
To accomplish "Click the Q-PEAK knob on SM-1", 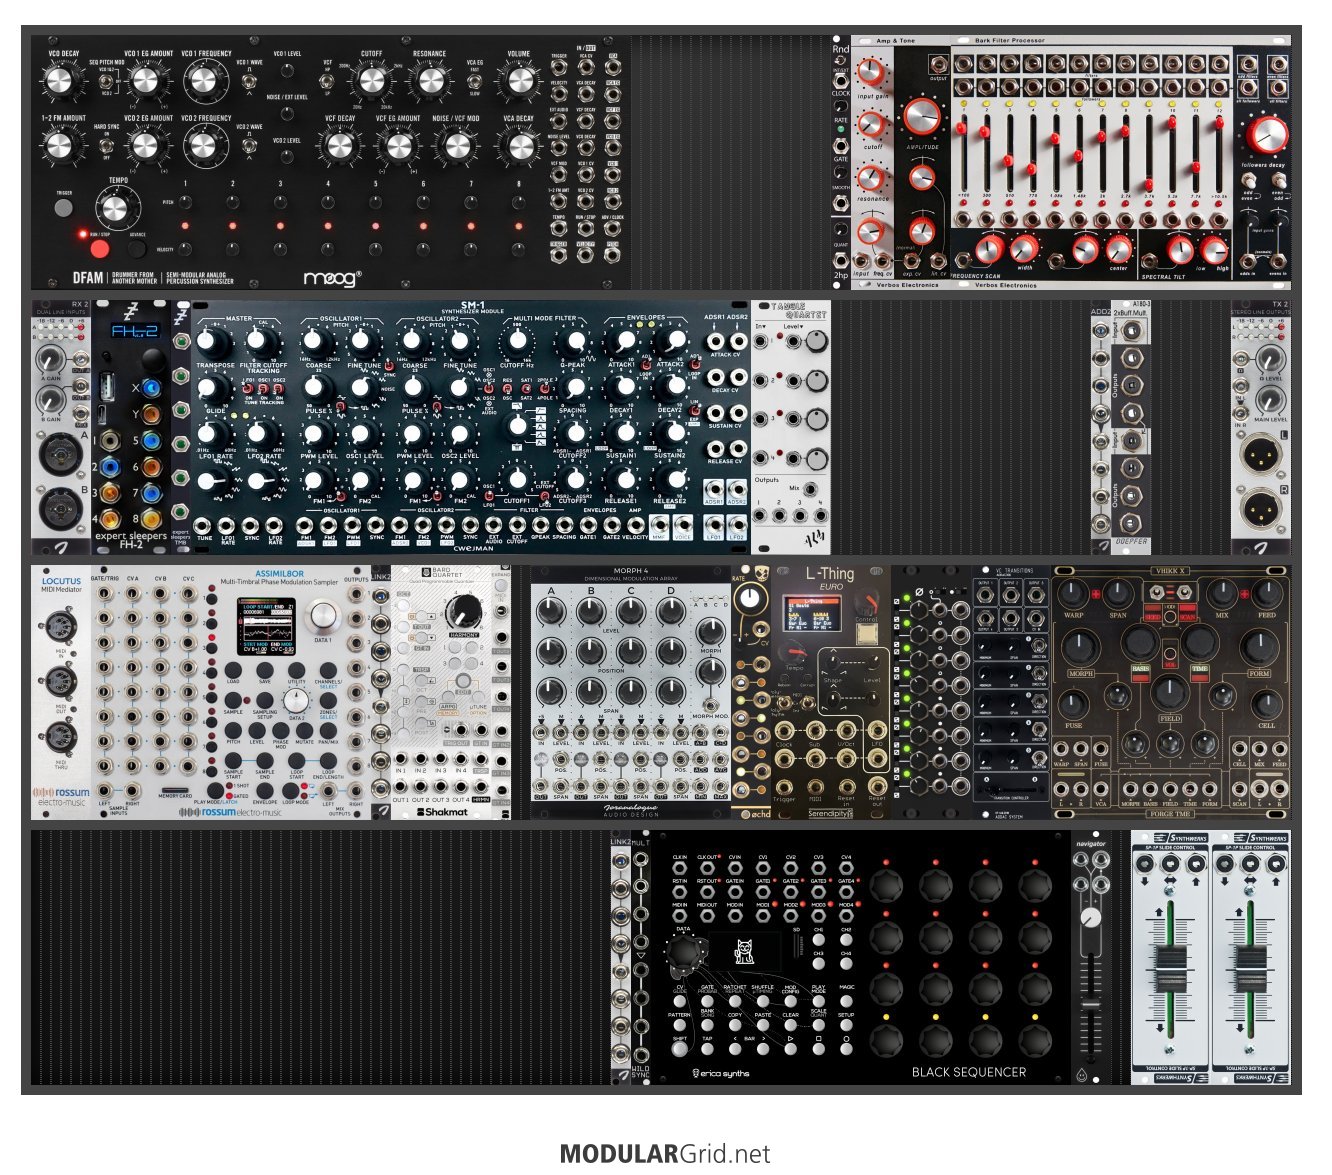I will point(575,343).
